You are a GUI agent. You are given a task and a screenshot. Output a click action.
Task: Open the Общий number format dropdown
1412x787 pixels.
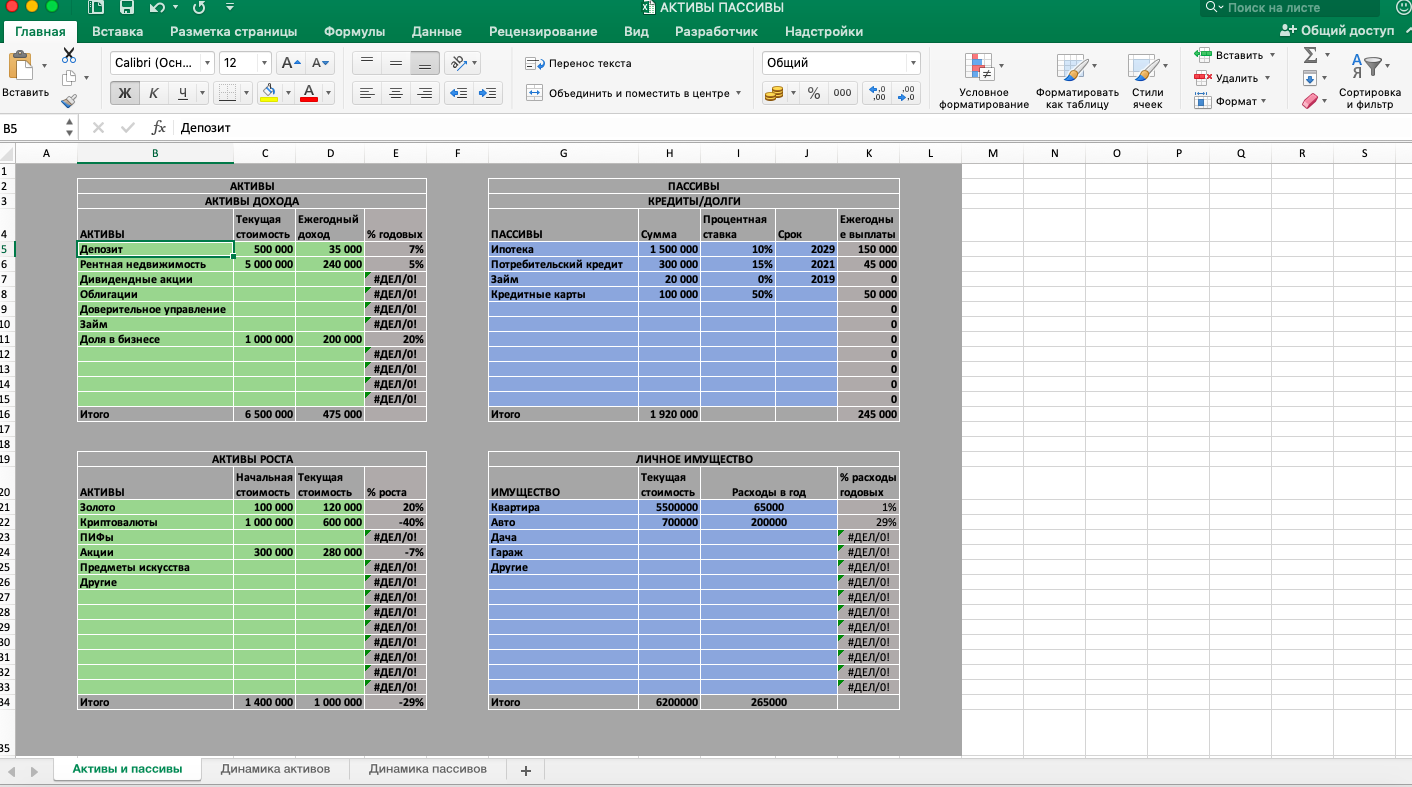[x=913, y=63]
